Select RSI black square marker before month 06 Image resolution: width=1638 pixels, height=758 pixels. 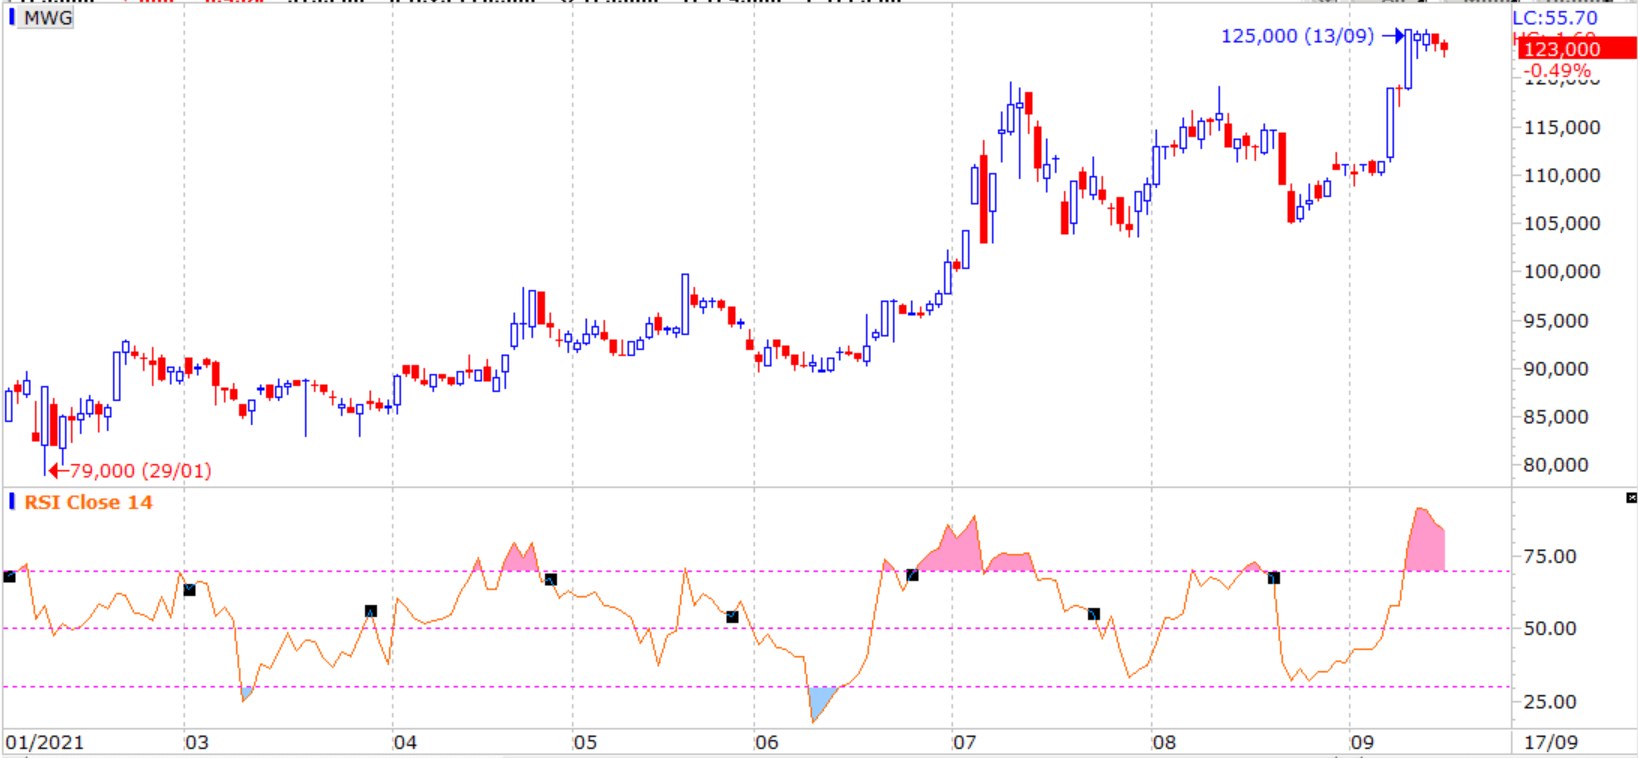[732, 617]
